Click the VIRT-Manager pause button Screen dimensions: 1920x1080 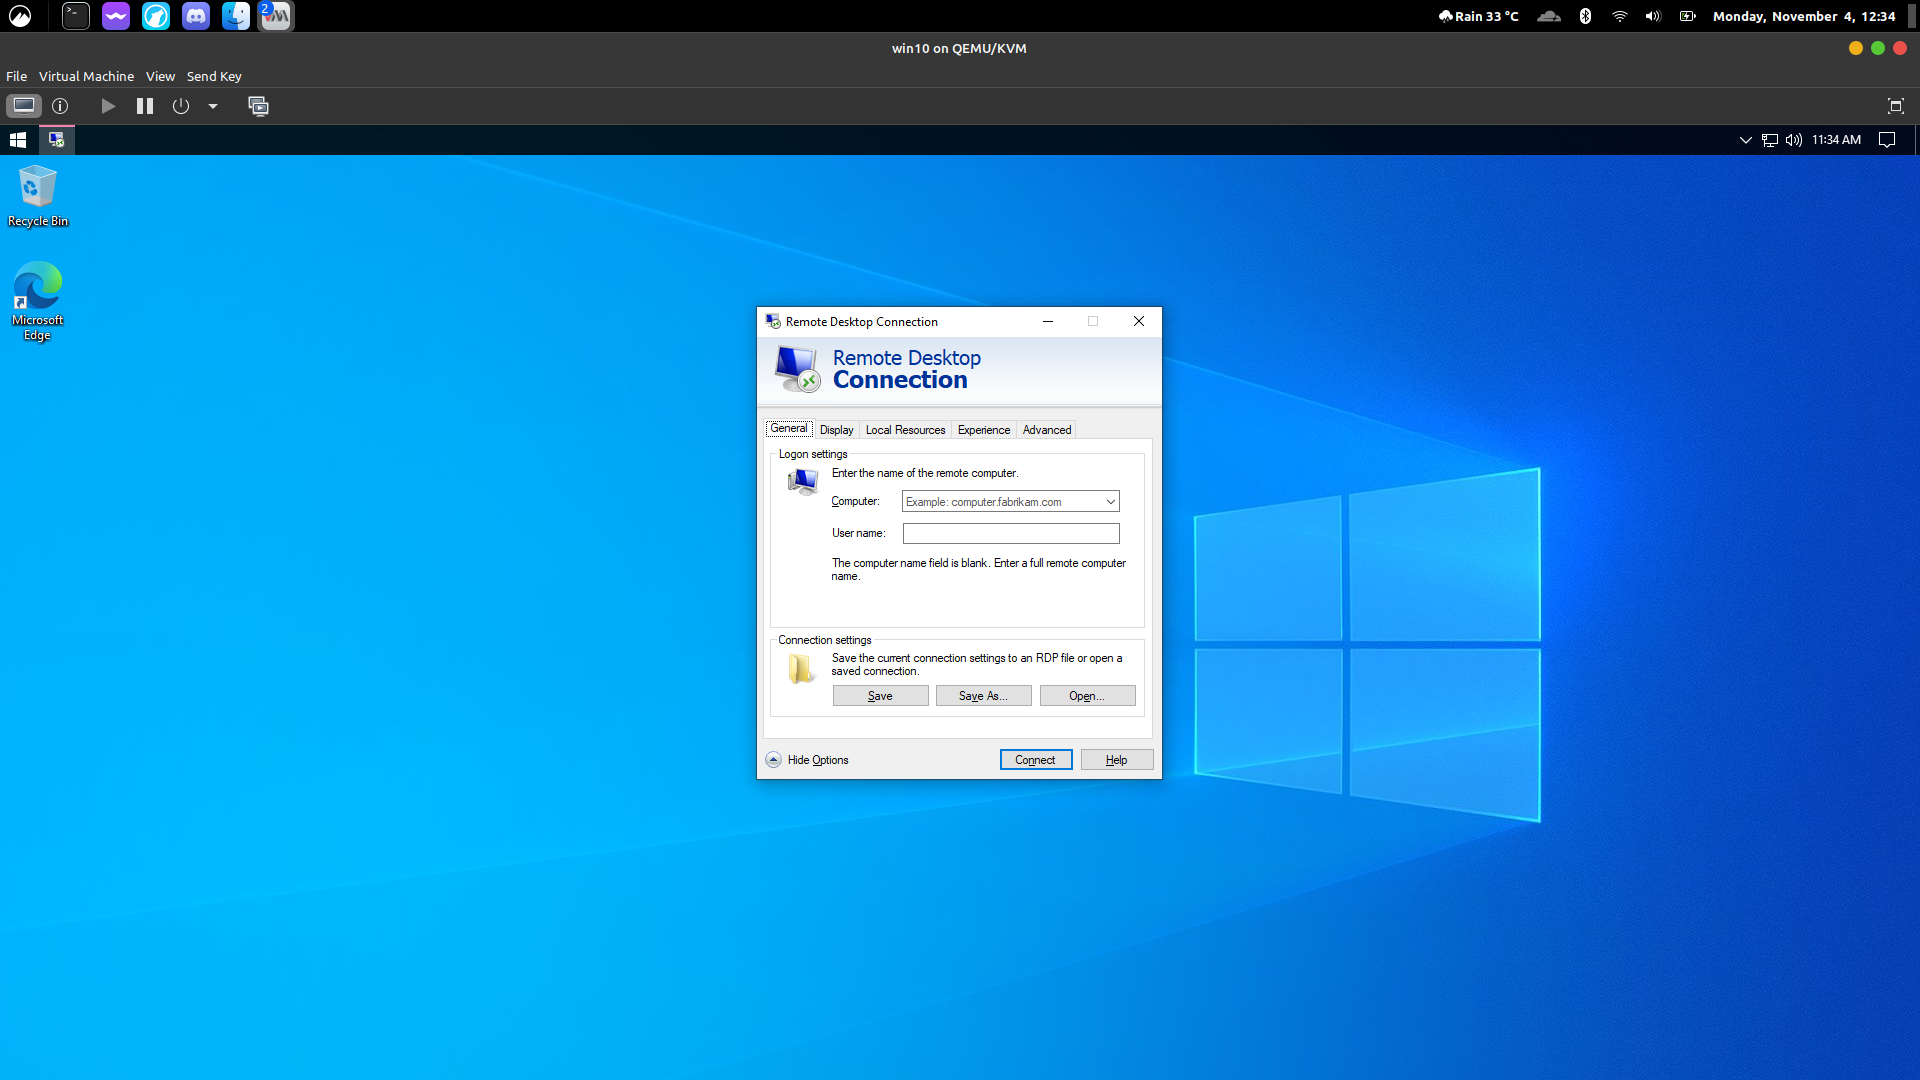coord(145,105)
